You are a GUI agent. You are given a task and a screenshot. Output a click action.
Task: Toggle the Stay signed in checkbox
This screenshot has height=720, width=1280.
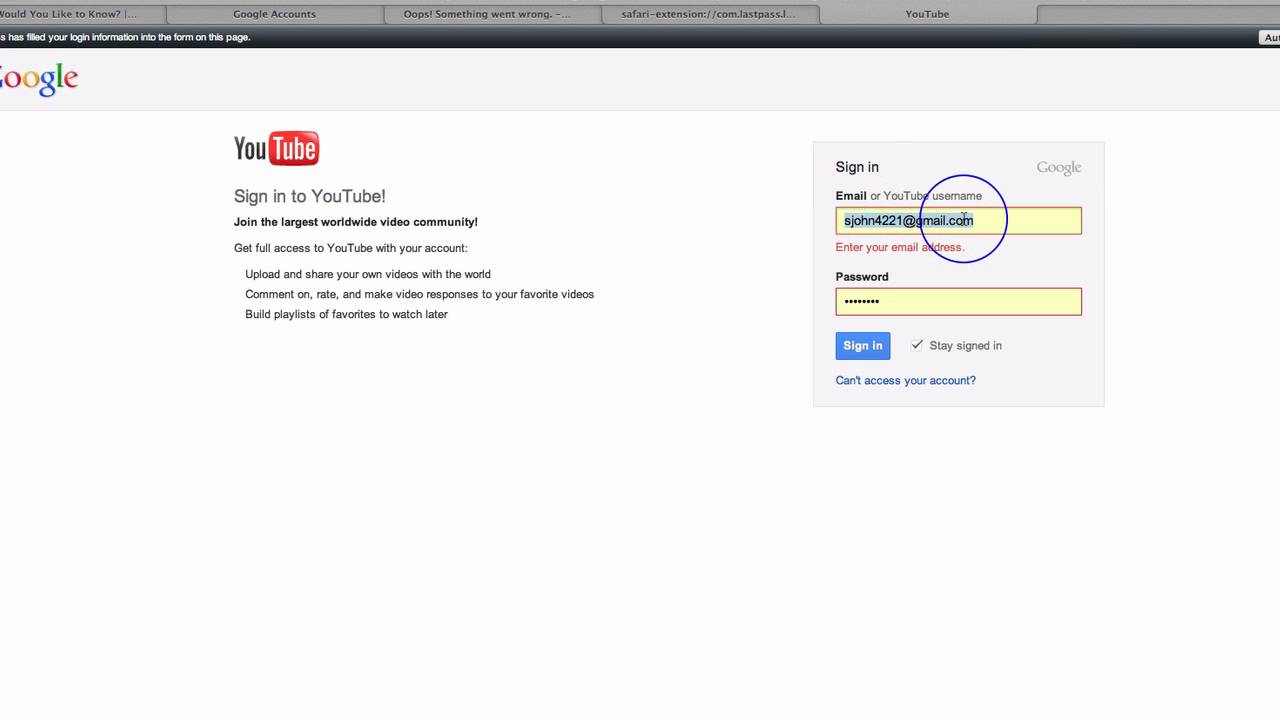point(917,345)
